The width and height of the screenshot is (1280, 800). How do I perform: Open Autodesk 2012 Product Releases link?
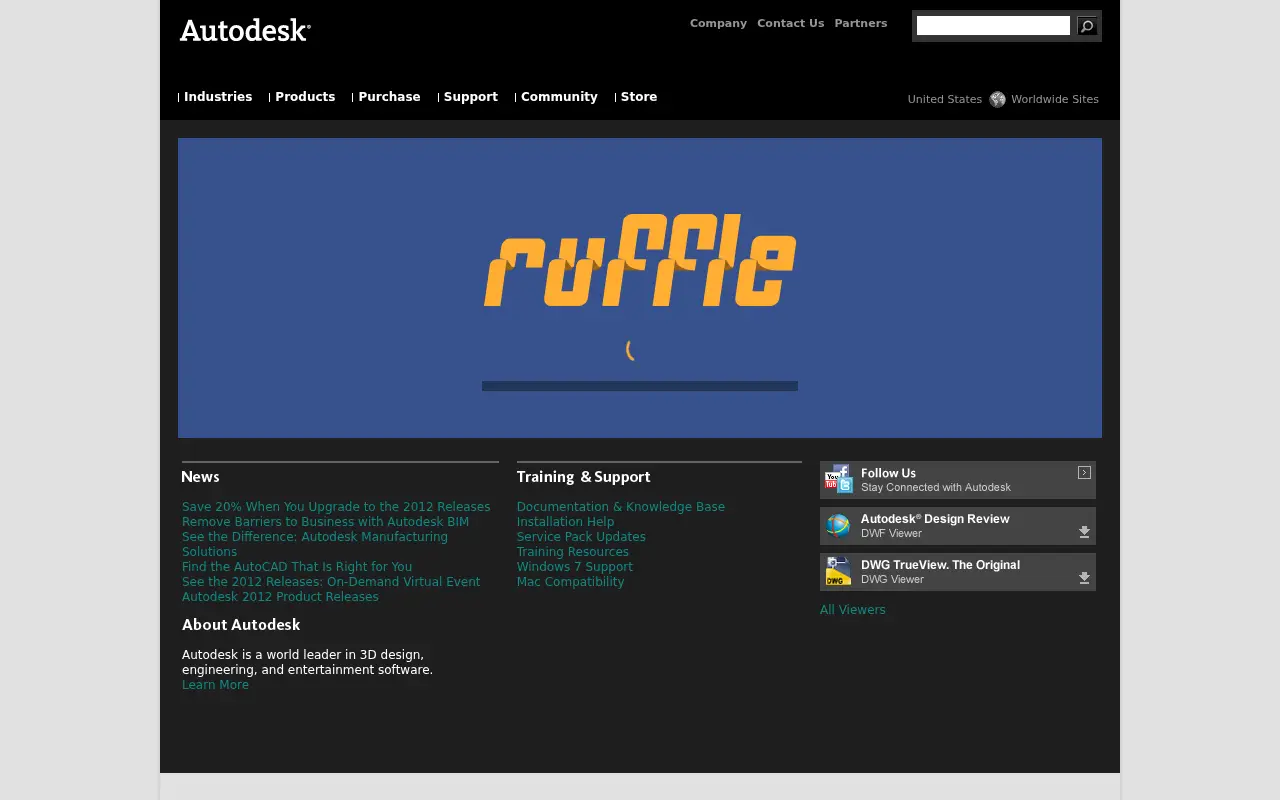coord(280,597)
